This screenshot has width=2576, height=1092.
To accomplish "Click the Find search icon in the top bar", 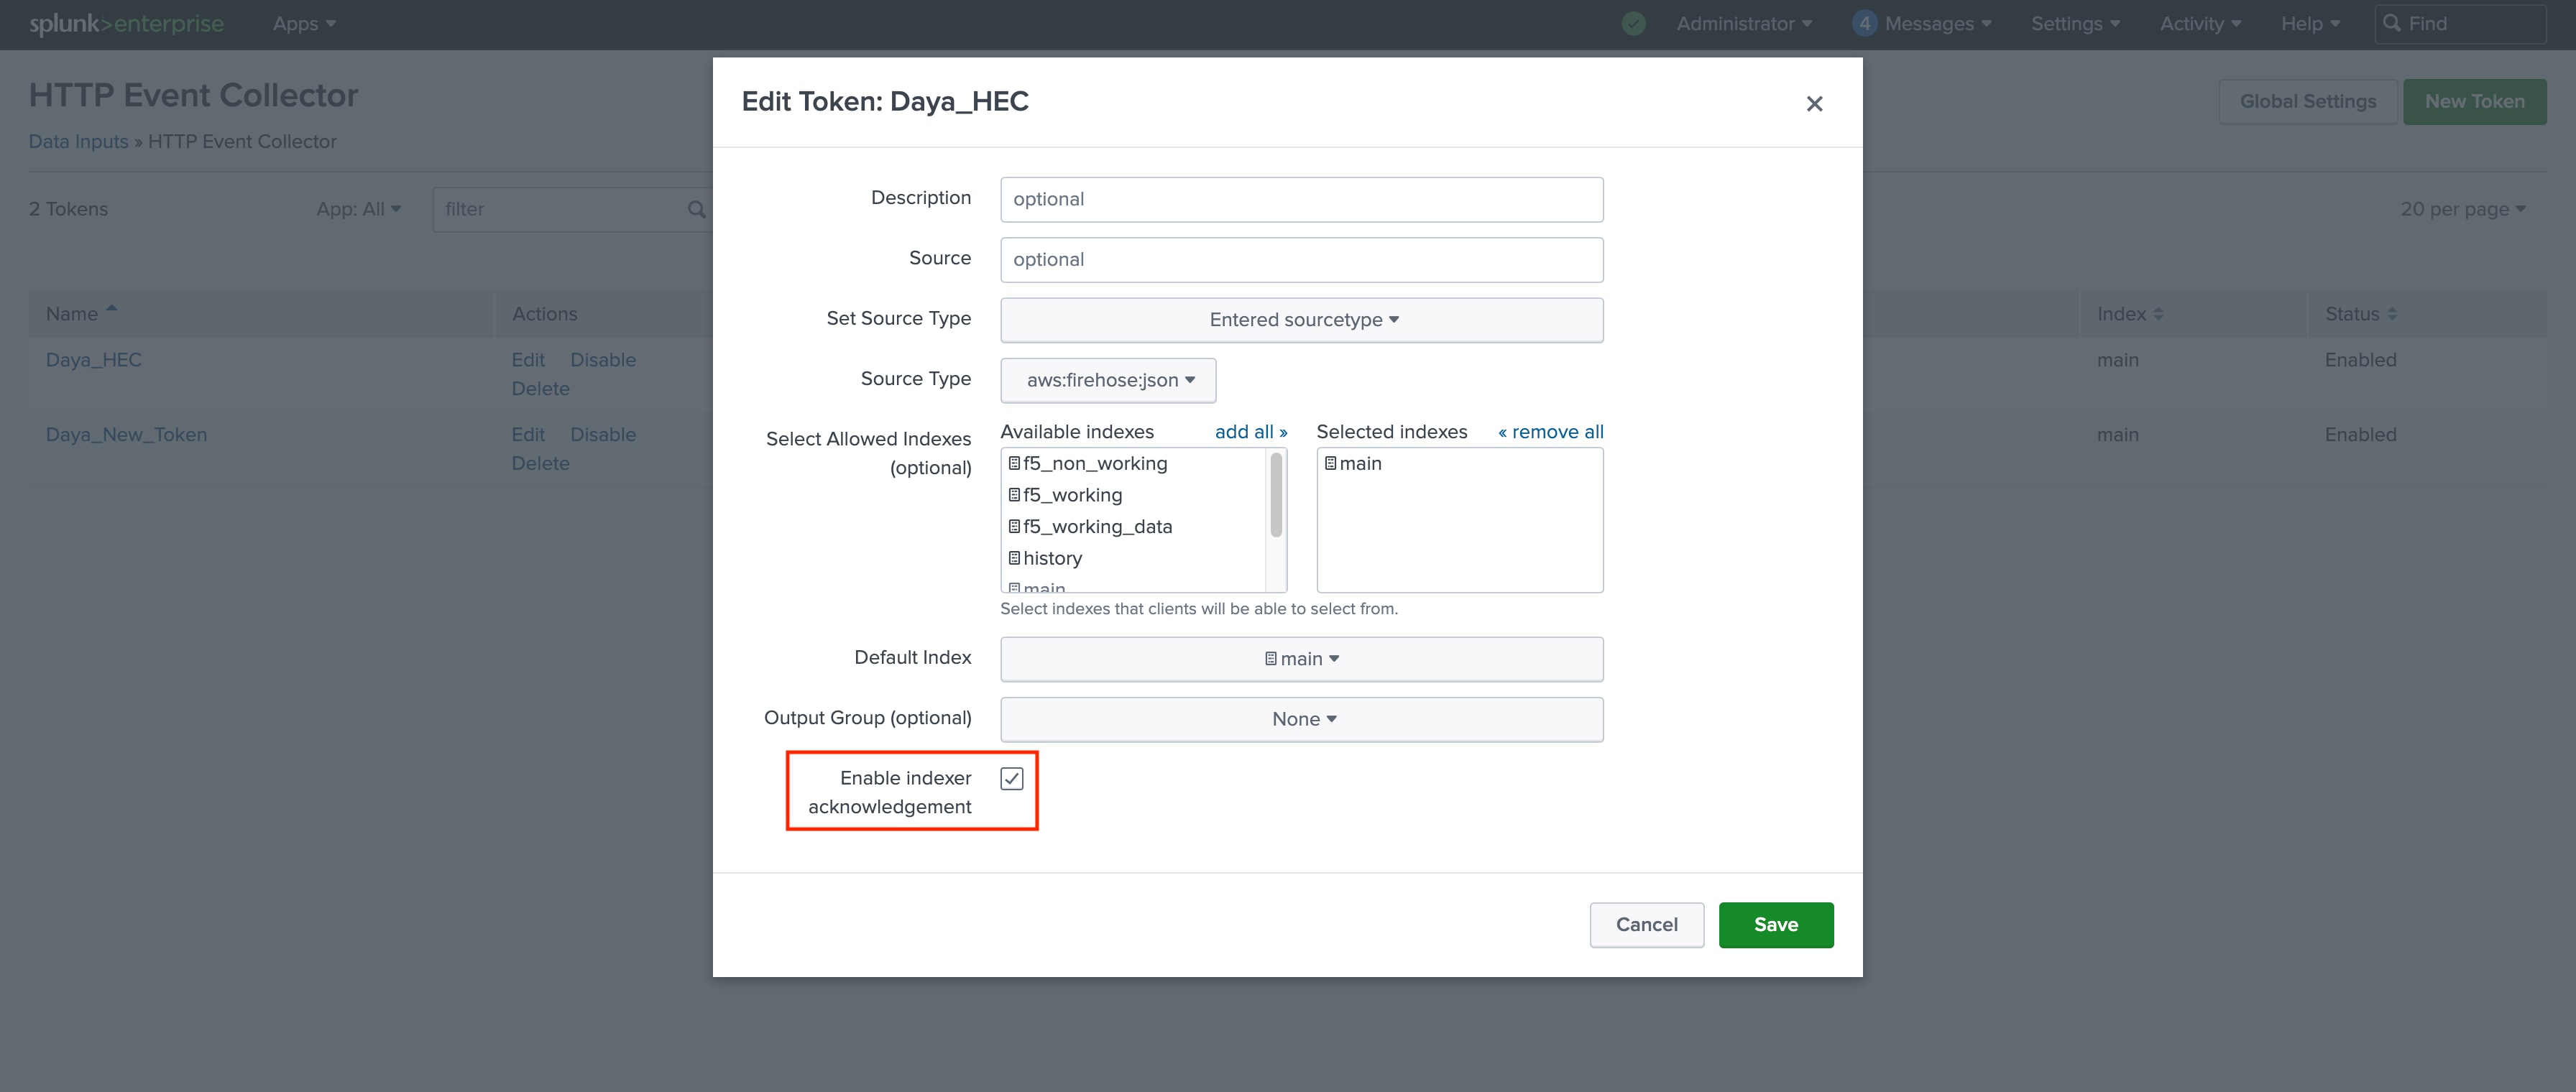I will [2391, 23].
